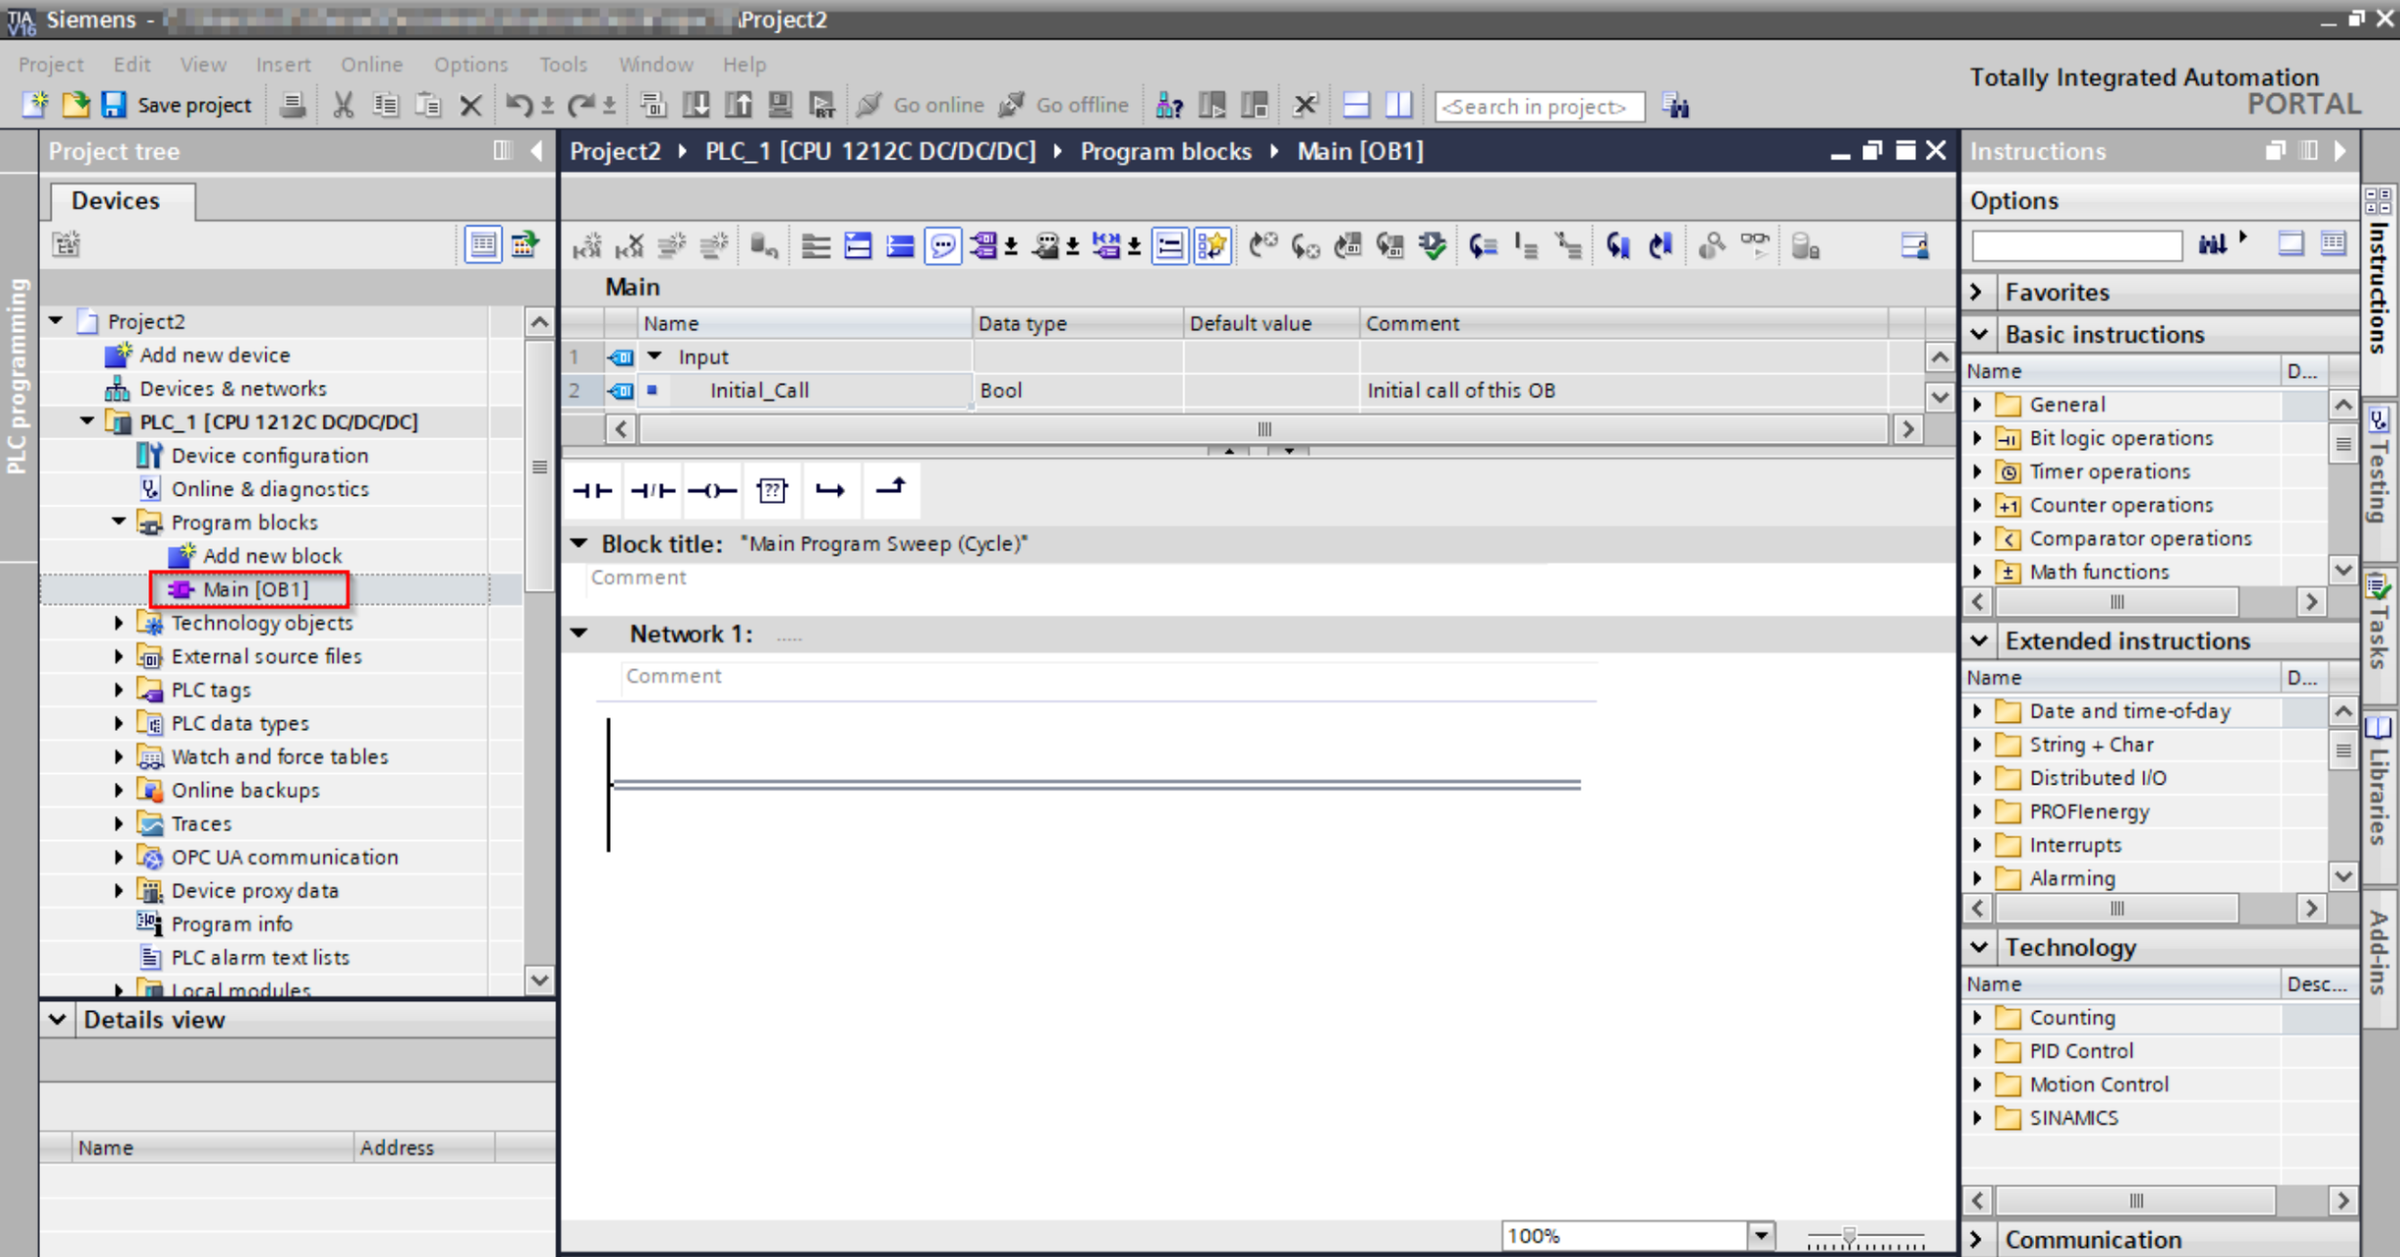Toggle horizontal editor split icon
The image size is (2400, 1257).
tap(1356, 105)
